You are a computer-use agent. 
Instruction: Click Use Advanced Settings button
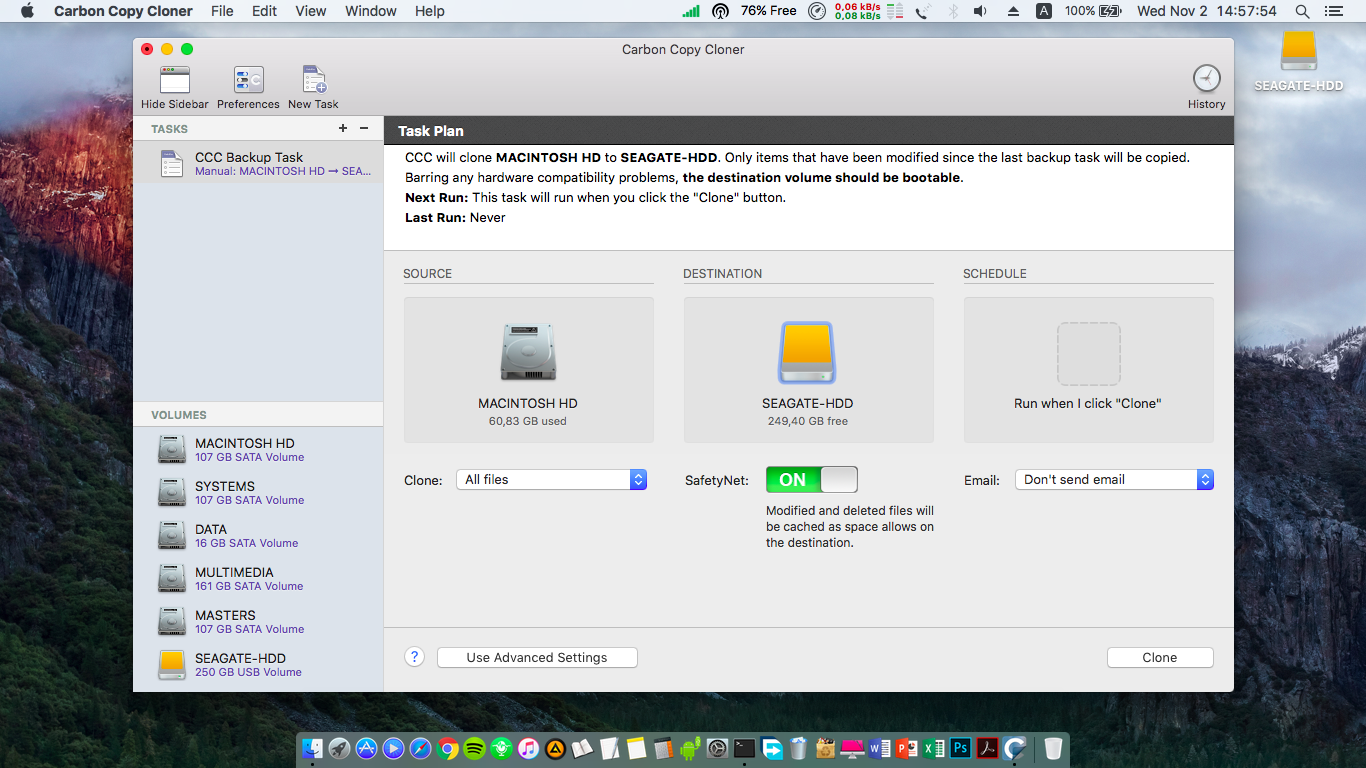pos(537,658)
